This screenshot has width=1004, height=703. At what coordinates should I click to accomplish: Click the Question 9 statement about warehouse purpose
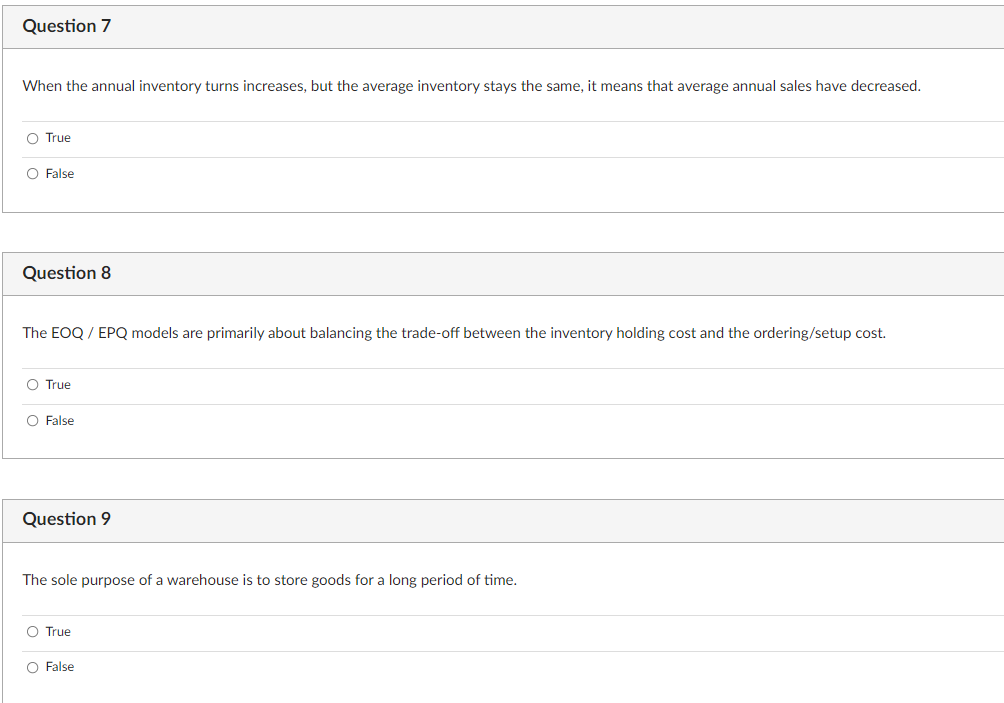pos(270,580)
